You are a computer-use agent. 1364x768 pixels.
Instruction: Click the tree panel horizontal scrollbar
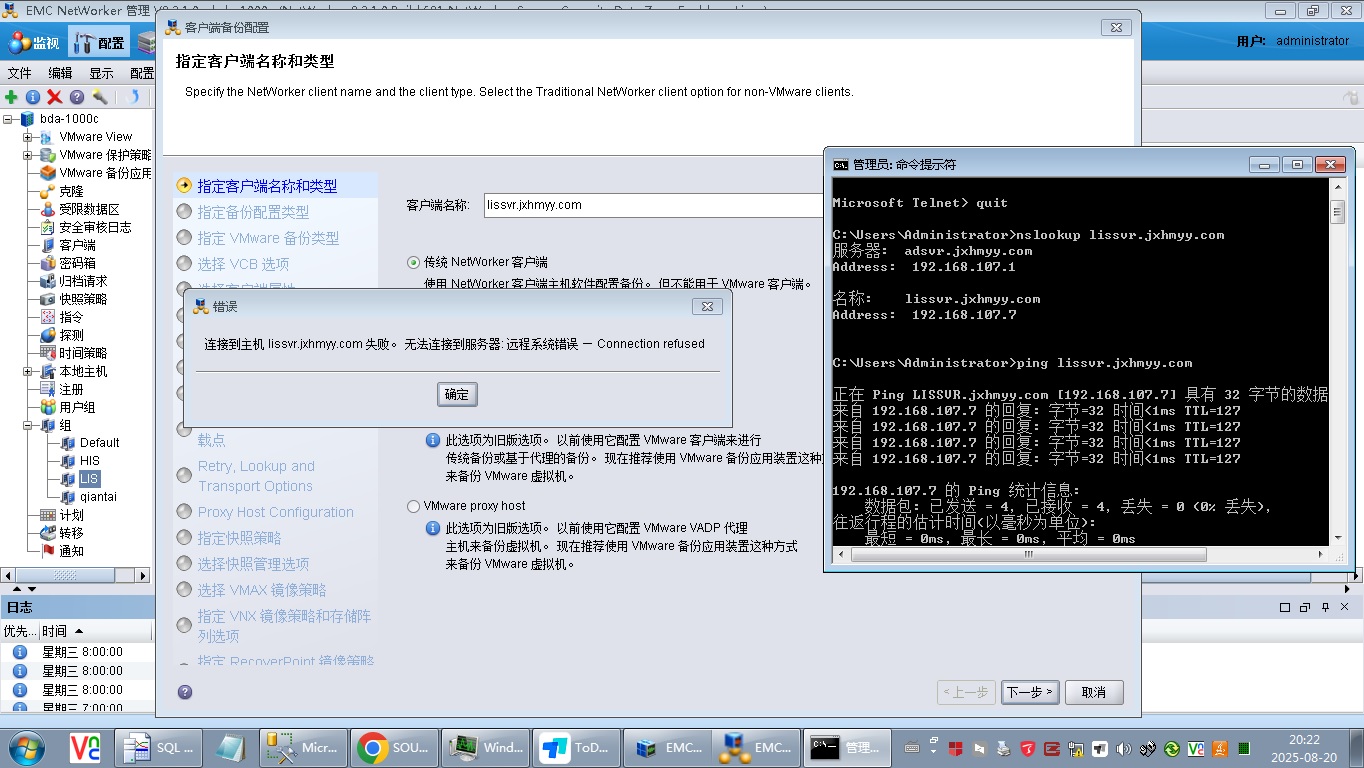pyautogui.click(x=77, y=576)
